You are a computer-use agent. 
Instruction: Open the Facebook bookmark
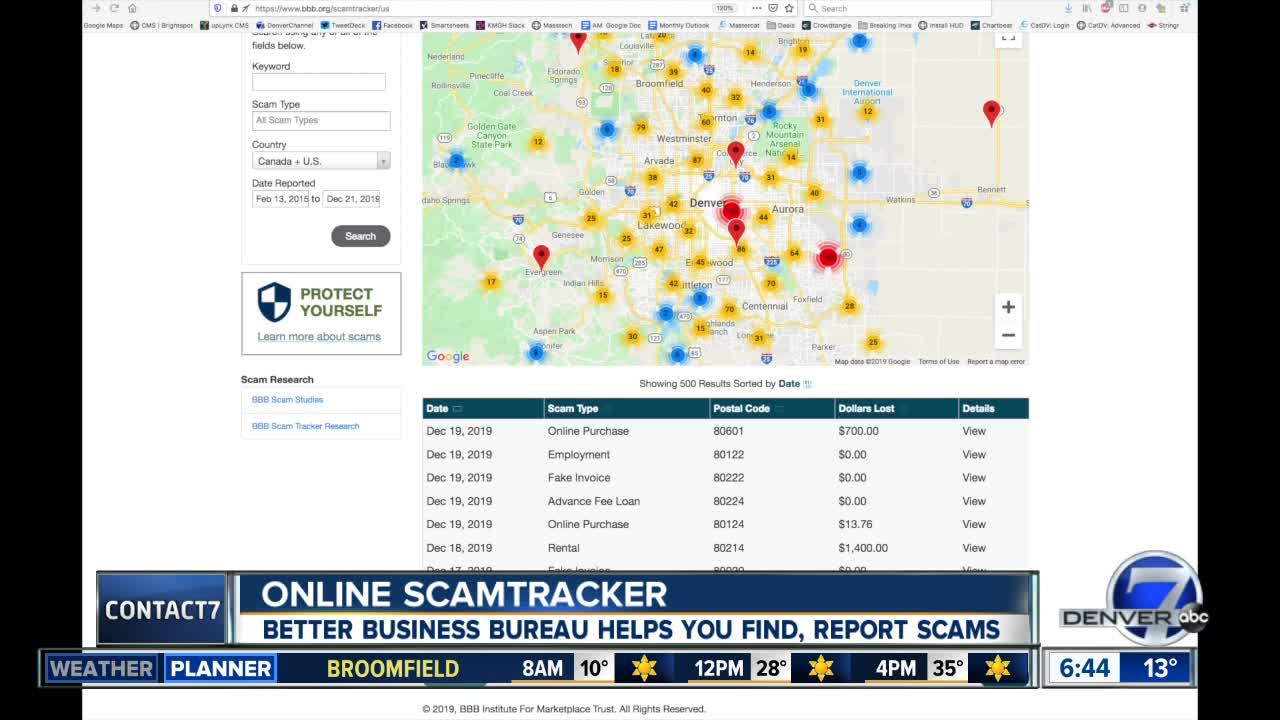[393, 25]
